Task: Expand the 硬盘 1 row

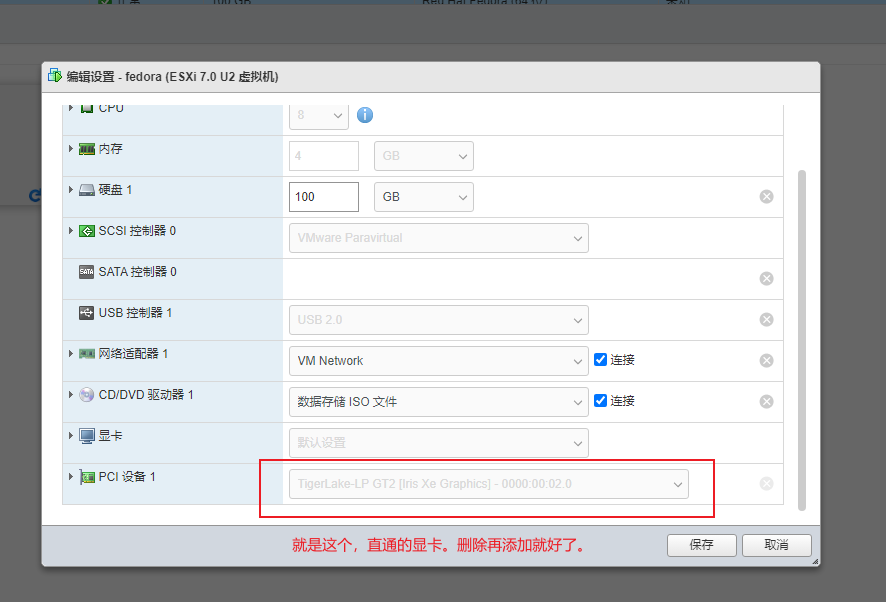Action: 71,189
